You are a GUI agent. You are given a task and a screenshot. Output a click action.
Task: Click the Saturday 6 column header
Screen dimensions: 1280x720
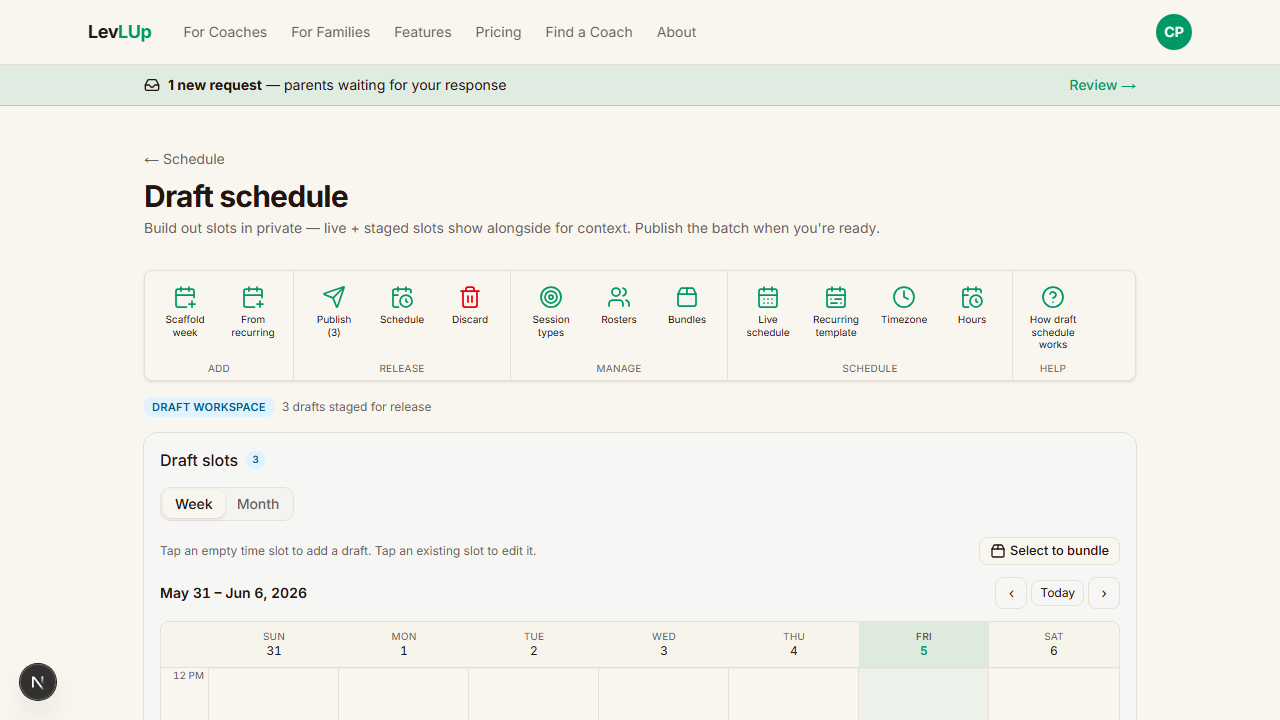tap(1054, 644)
